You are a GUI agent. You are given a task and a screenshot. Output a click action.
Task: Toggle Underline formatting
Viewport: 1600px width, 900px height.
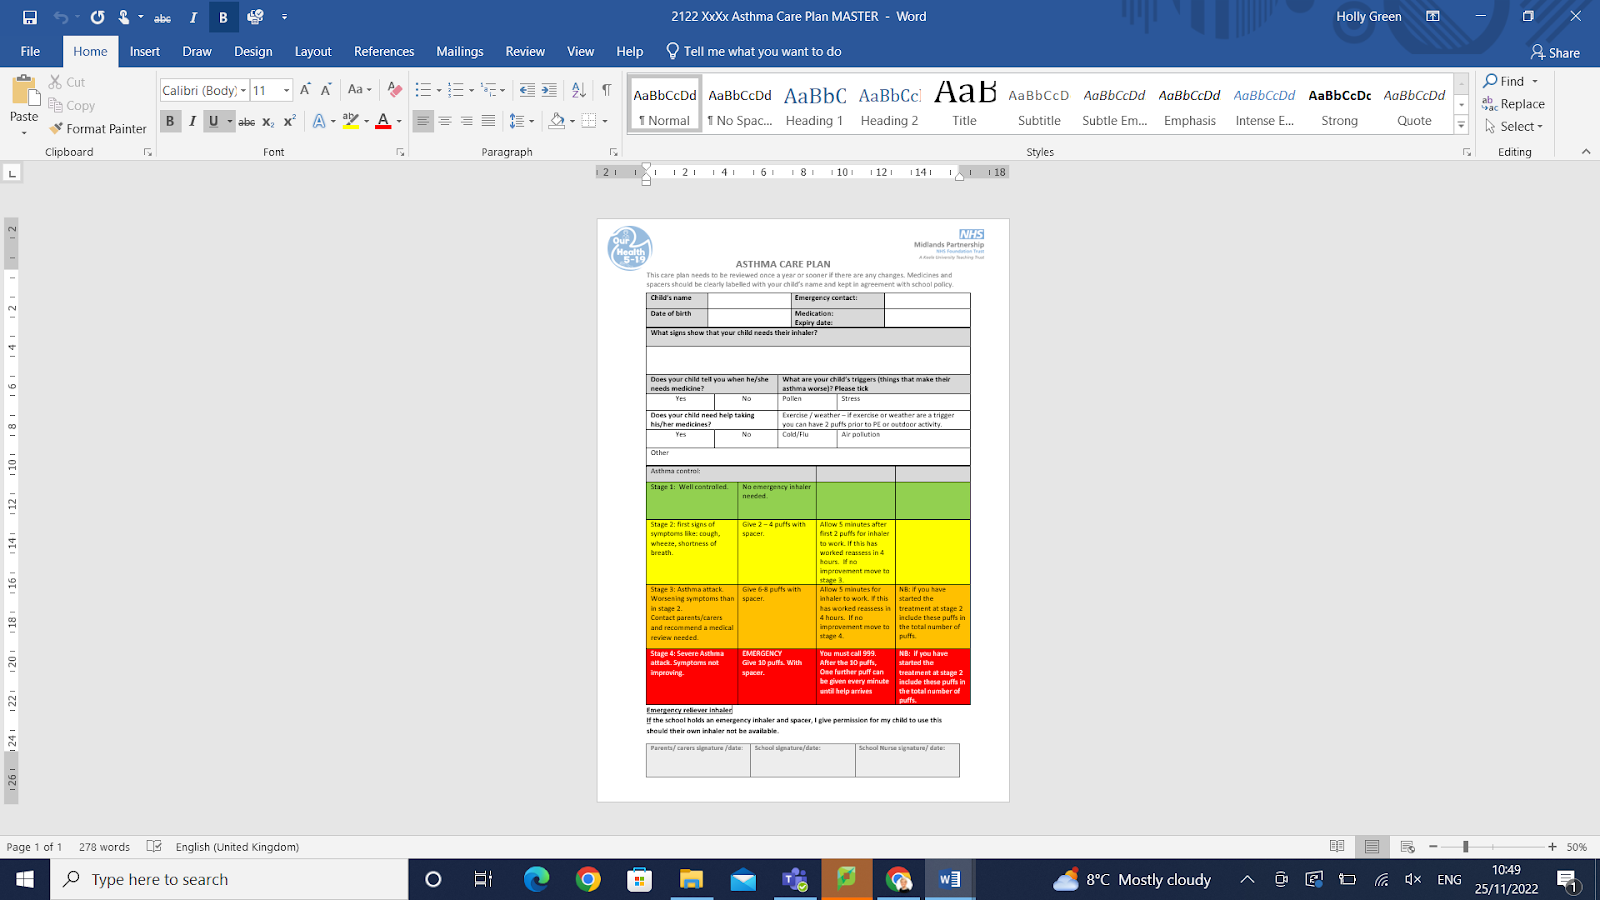click(x=213, y=122)
